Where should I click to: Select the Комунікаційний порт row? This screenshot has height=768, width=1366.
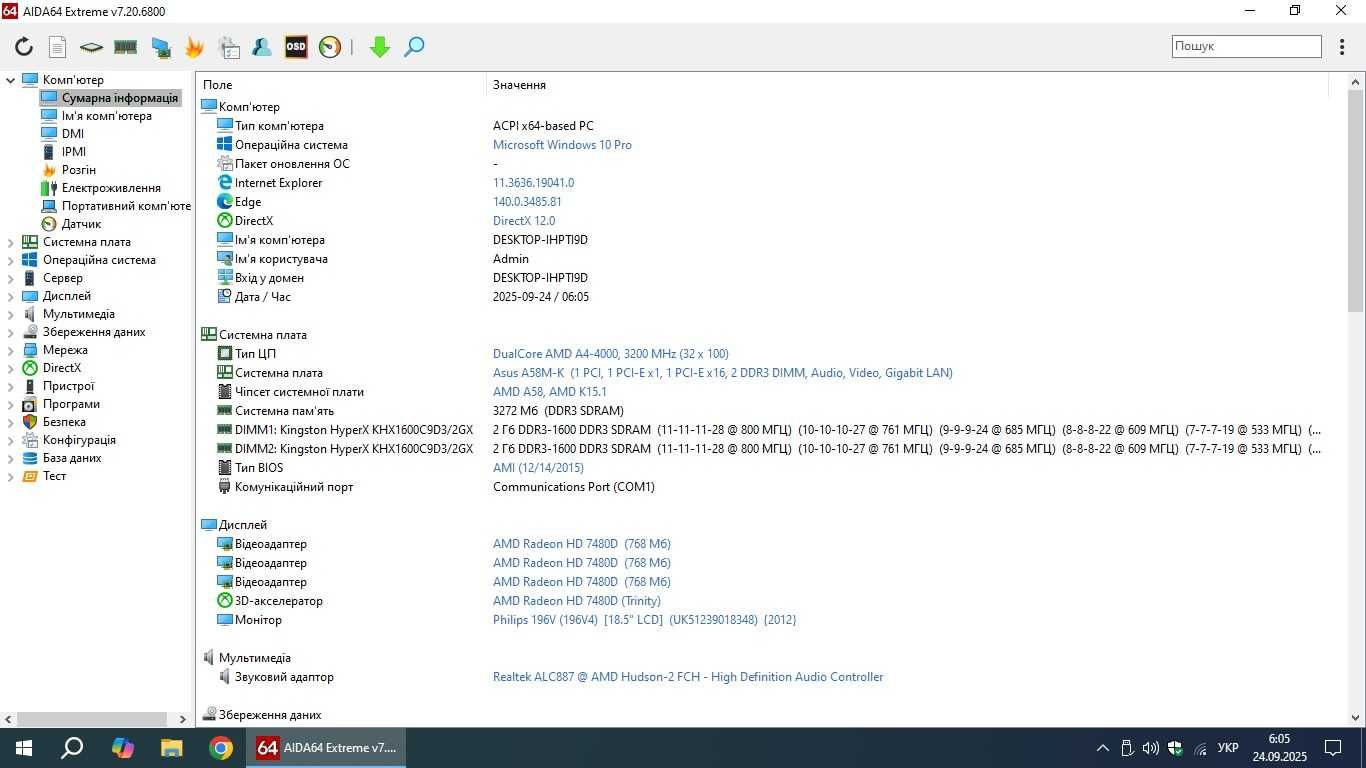tap(768, 487)
